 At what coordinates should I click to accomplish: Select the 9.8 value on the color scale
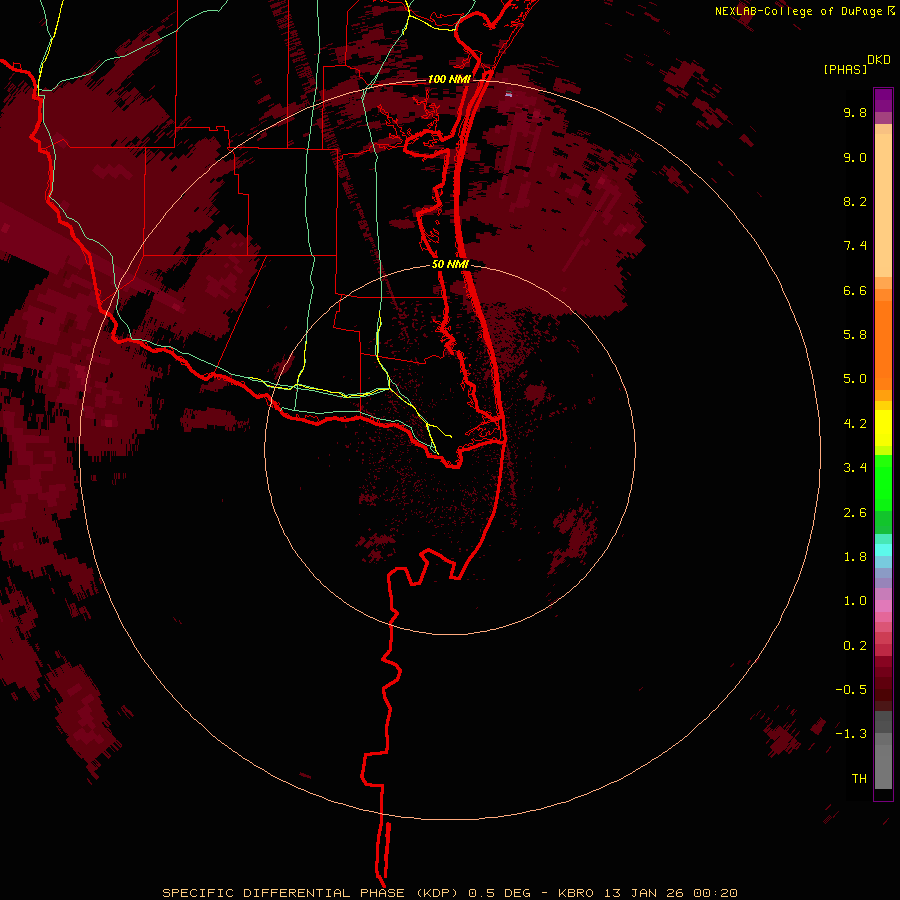(x=855, y=112)
